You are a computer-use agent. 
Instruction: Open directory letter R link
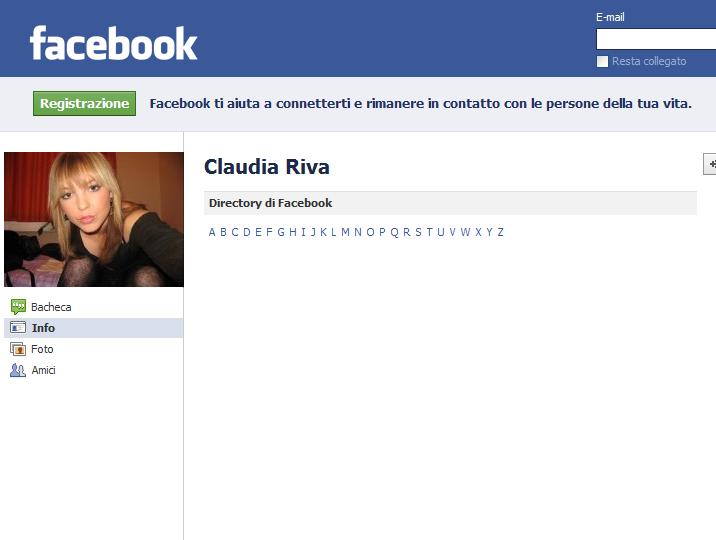click(x=406, y=232)
